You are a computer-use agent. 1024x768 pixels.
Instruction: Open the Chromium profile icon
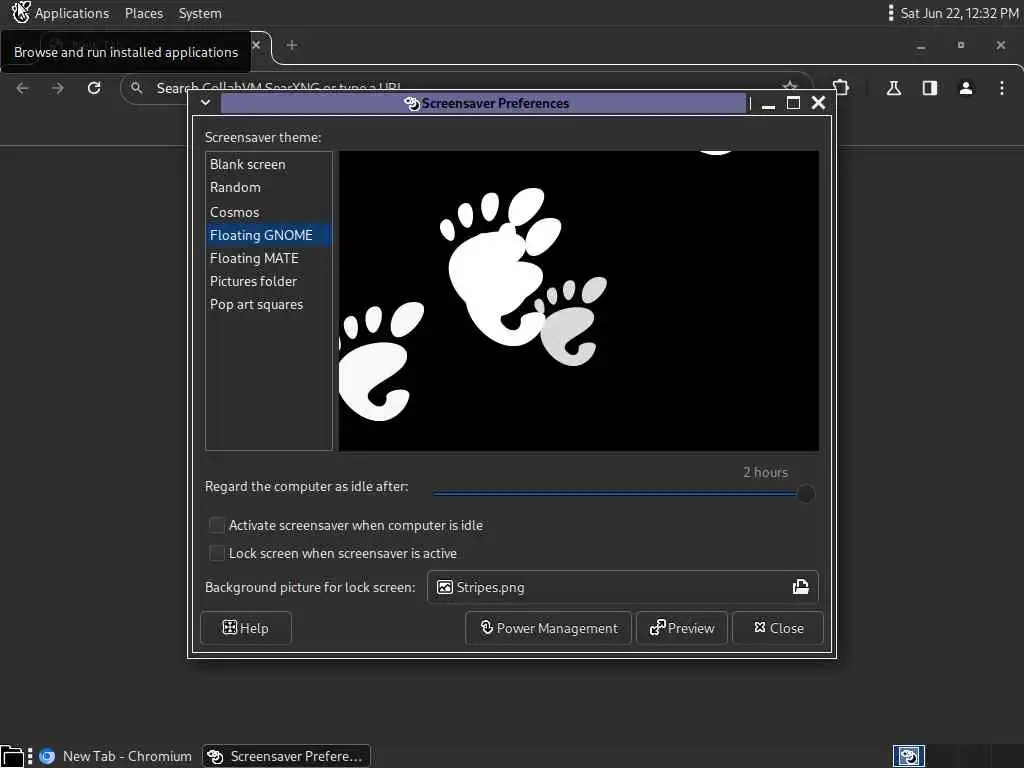click(x=966, y=88)
